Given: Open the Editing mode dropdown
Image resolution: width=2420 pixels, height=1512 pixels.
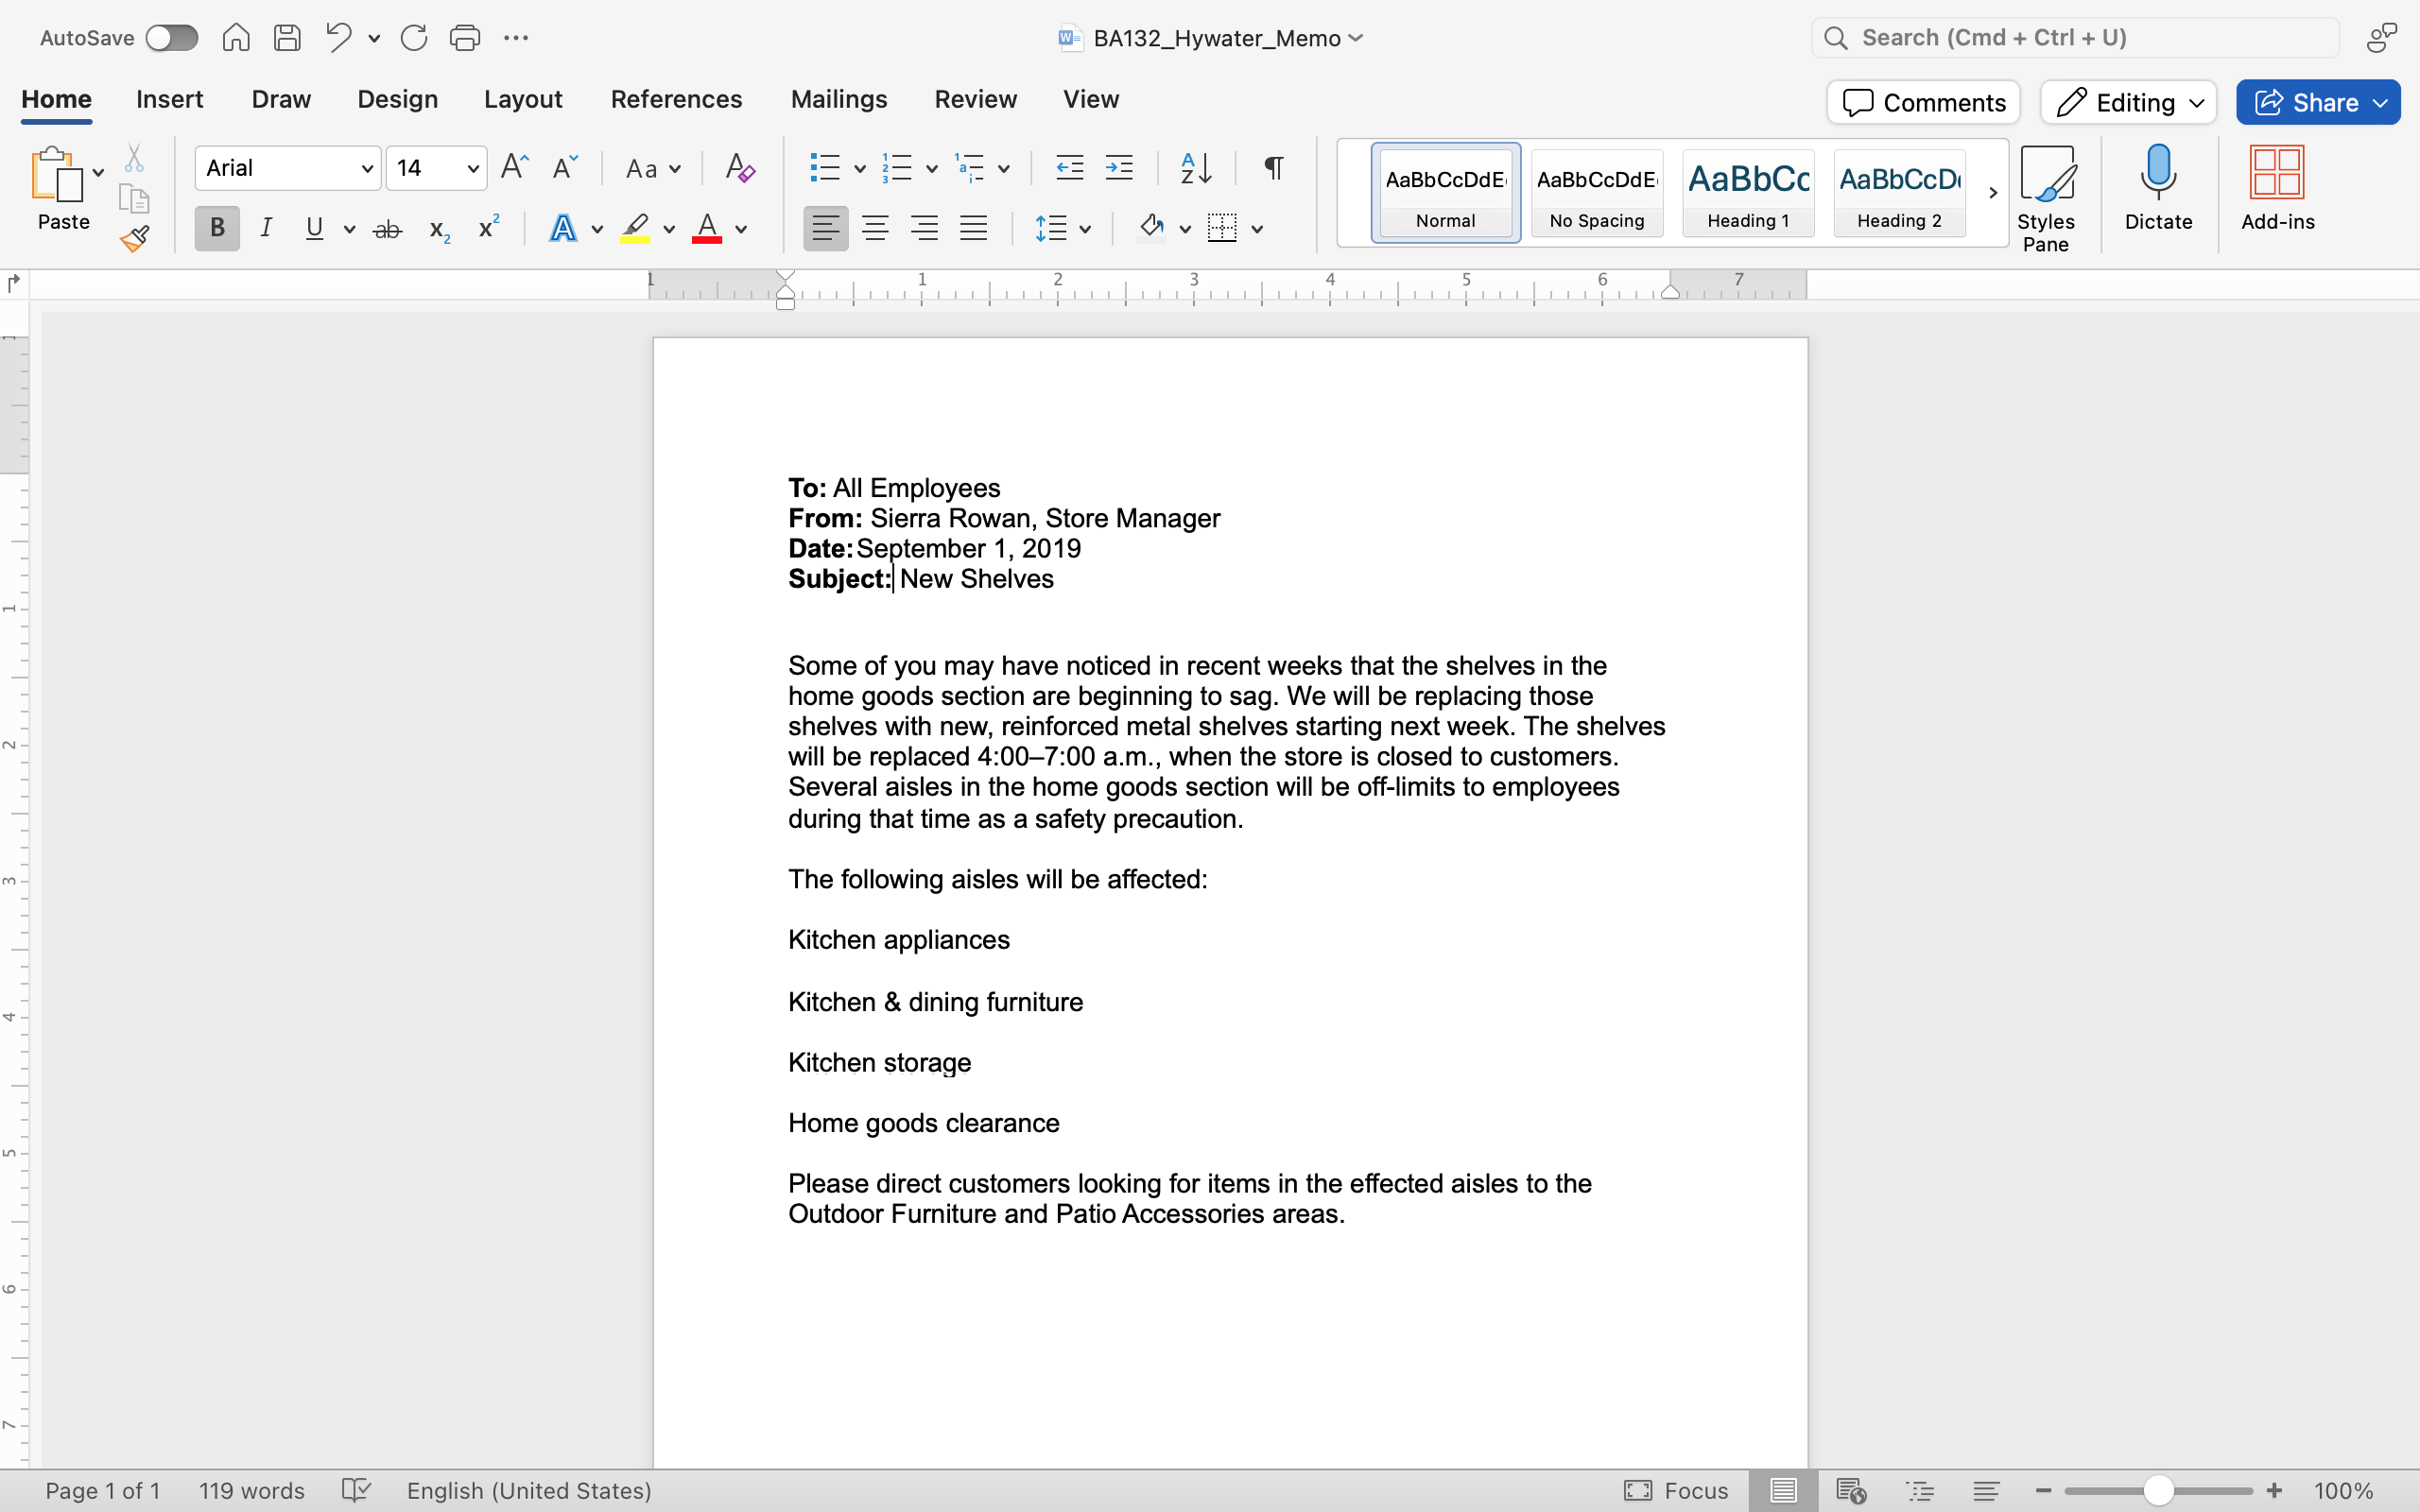Looking at the screenshot, I should click(x=2128, y=102).
